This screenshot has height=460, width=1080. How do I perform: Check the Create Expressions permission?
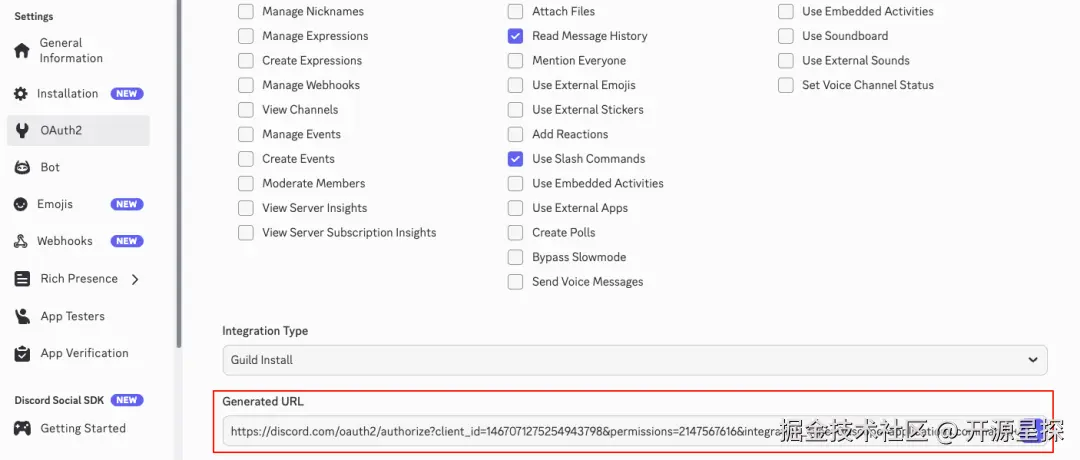coord(246,61)
